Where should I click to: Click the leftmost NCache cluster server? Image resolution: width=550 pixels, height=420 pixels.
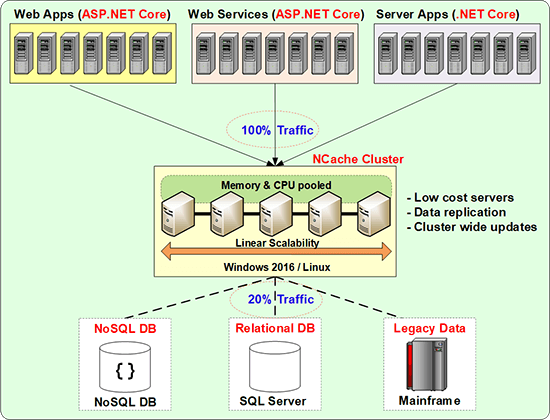178,214
